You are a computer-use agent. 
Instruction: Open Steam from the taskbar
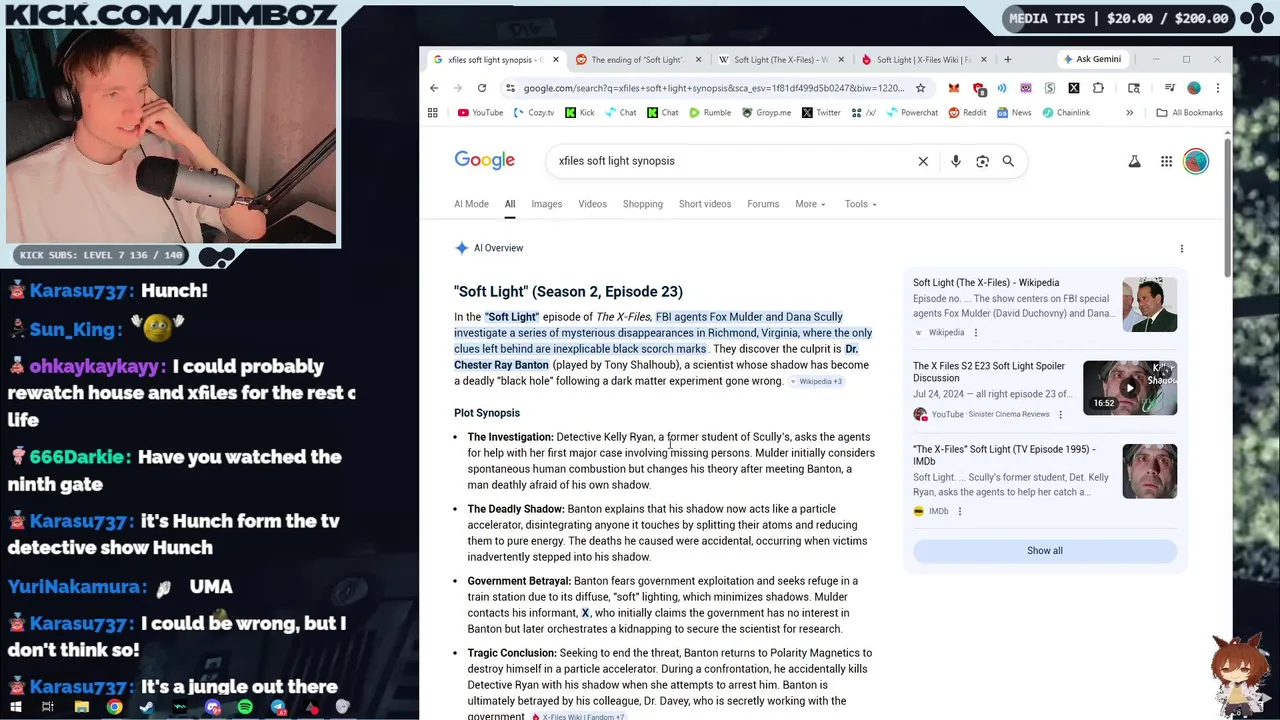(147, 707)
